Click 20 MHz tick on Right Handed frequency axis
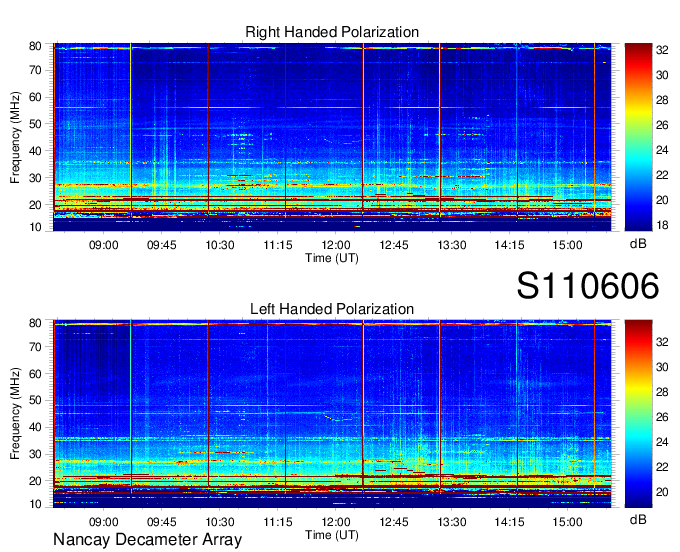 pyautogui.click(x=36, y=205)
